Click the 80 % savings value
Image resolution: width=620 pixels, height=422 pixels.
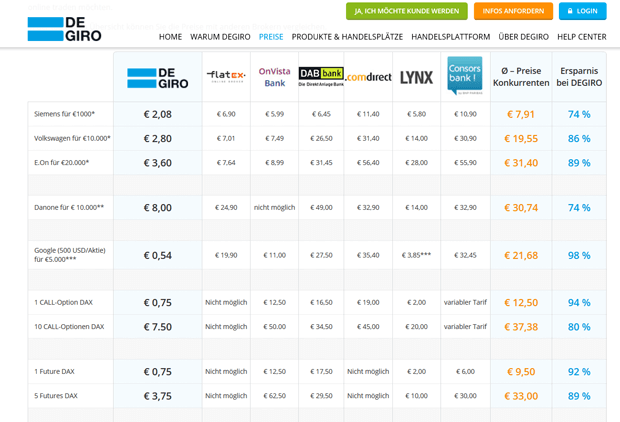[x=579, y=327]
